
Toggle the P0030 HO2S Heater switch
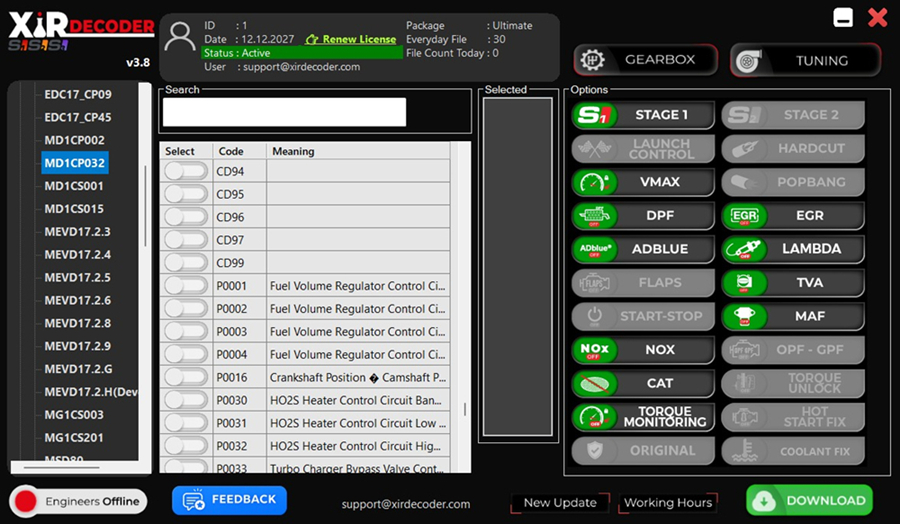coord(185,400)
